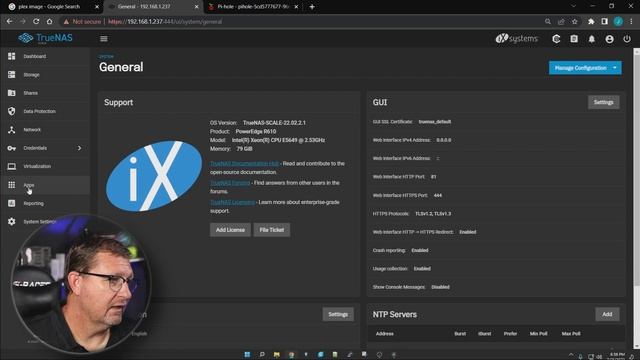The width and height of the screenshot is (640, 360).
Task: Open File Explorer from taskbar
Action: 277,355
